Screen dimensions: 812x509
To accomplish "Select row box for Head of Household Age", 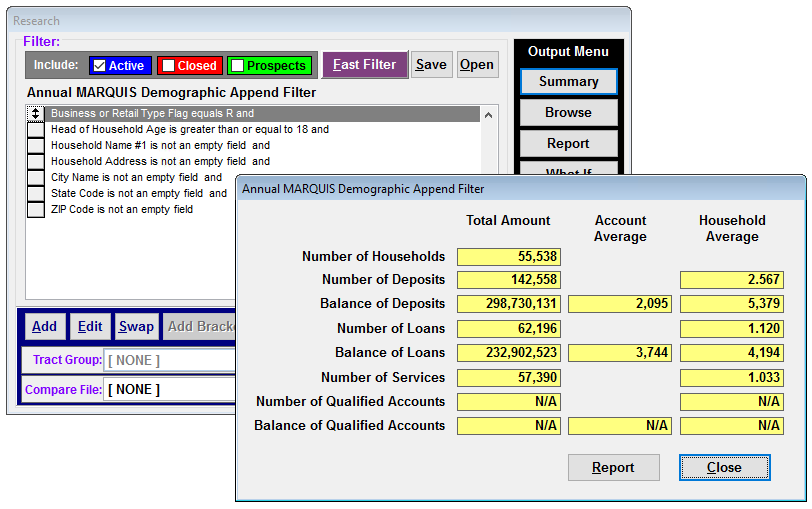I will (x=36, y=129).
